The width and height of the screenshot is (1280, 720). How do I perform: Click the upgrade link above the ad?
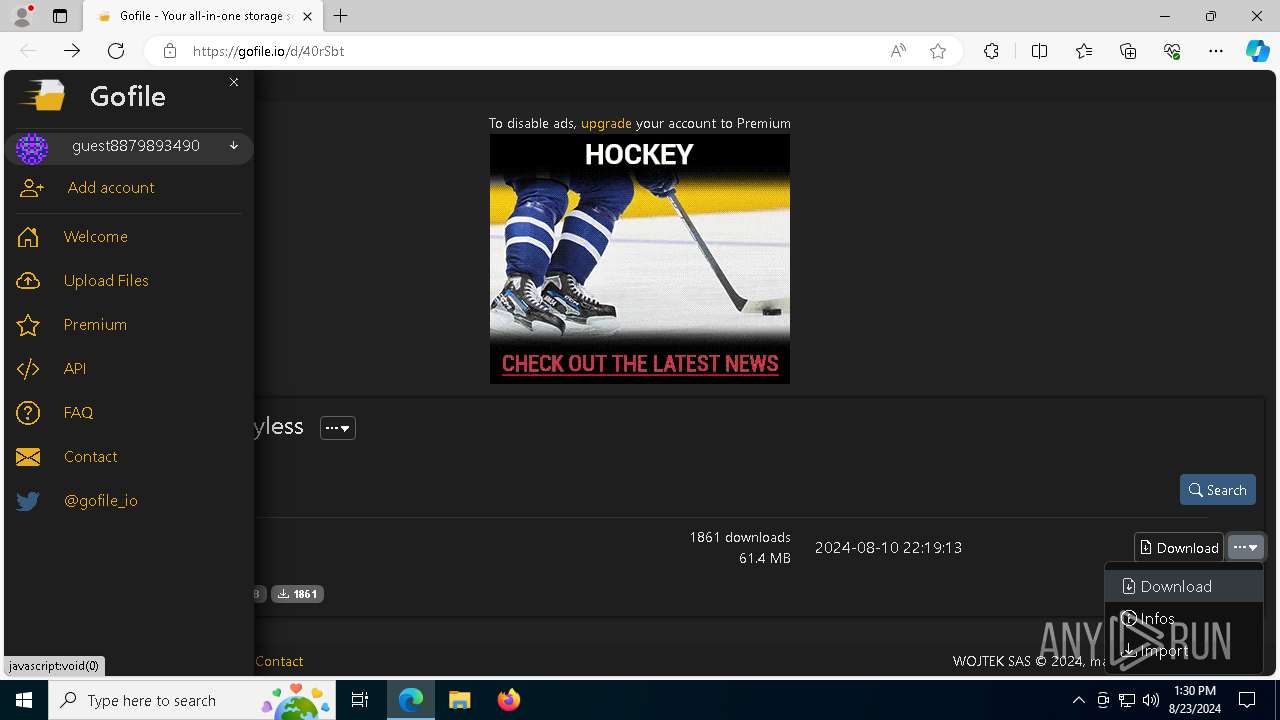point(606,123)
